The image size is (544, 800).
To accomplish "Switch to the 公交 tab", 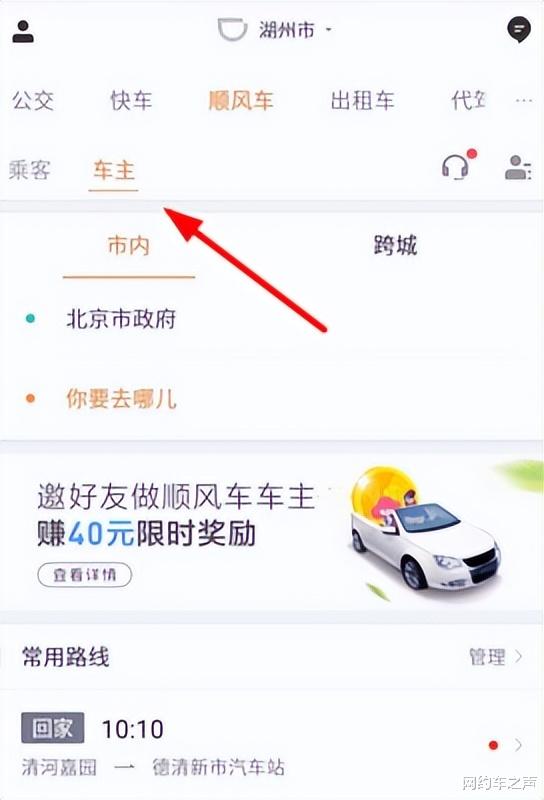I will point(33,101).
